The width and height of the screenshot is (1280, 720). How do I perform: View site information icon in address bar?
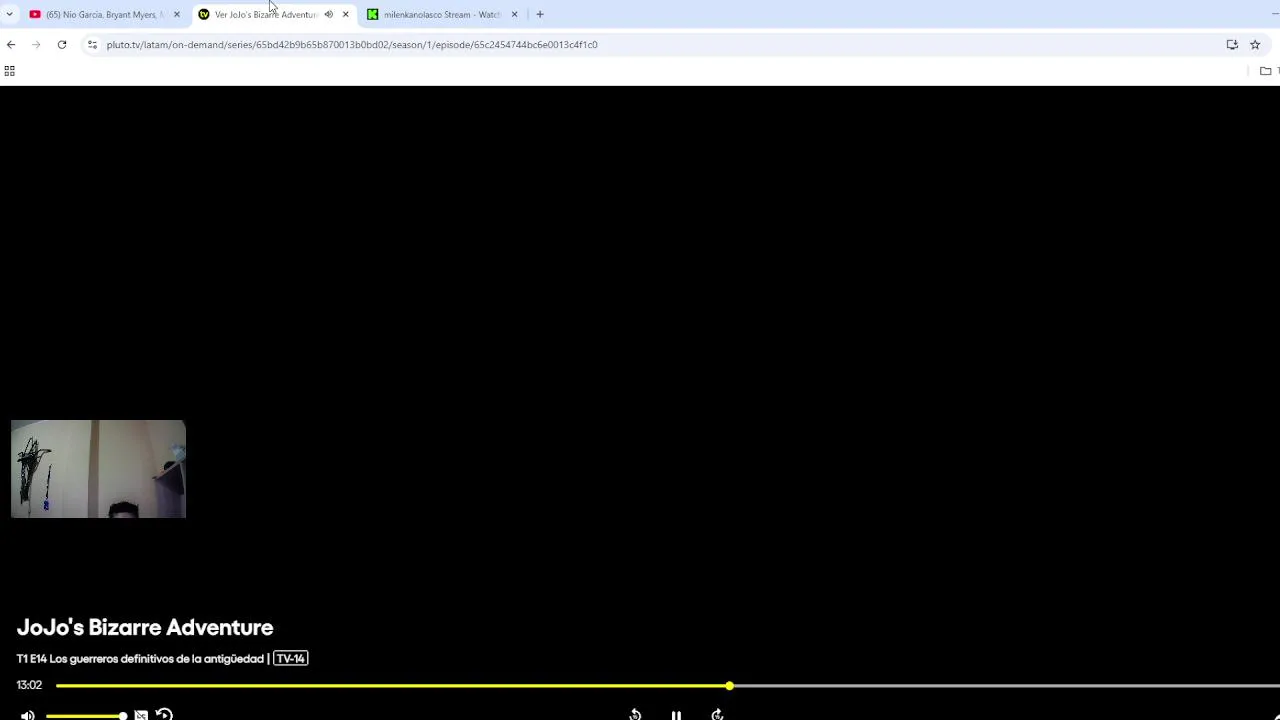pyautogui.click(x=92, y=44)
